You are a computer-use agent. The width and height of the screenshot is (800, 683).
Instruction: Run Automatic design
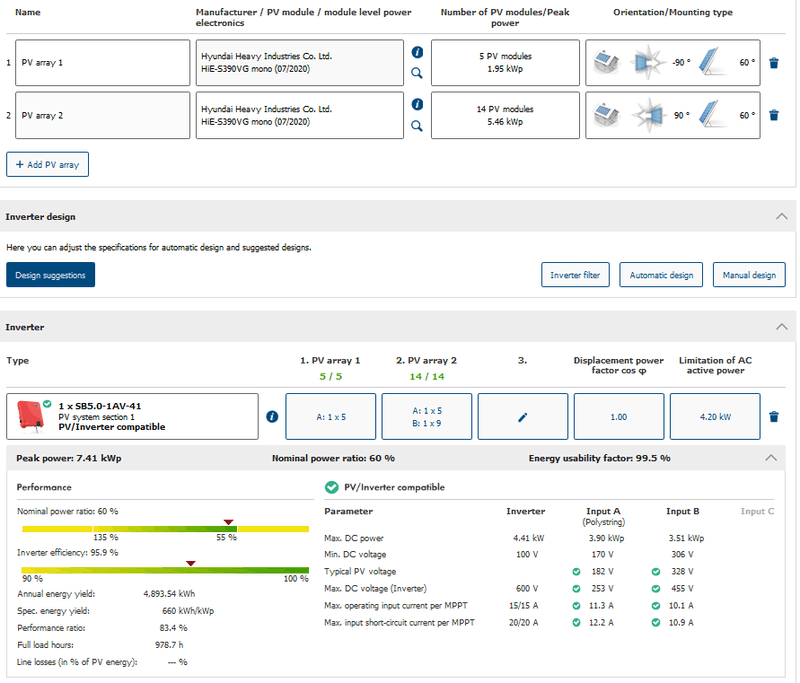pyautogui.click(x=661, y=275)
